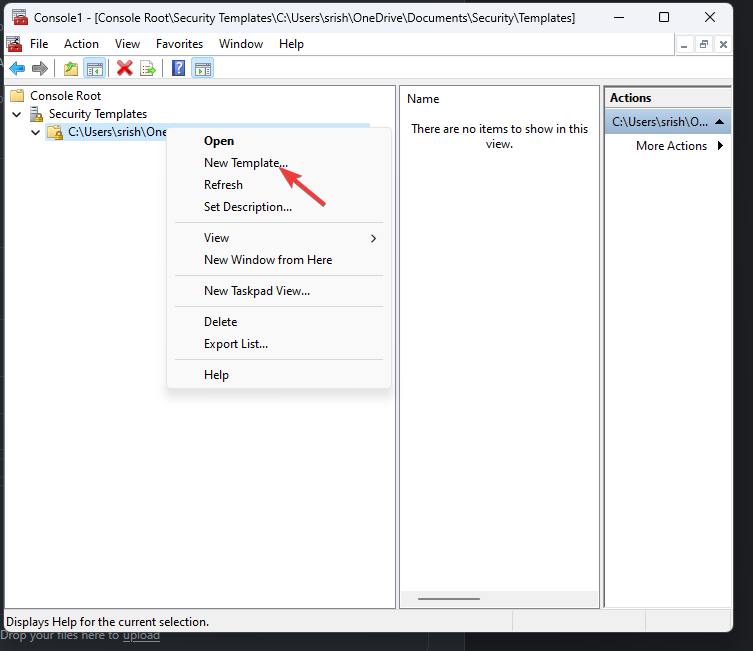Click the C:\Users\srish\O... actions header
This screenshot has height=651, width=753.
pyautogui.click(x=668, y=121)
